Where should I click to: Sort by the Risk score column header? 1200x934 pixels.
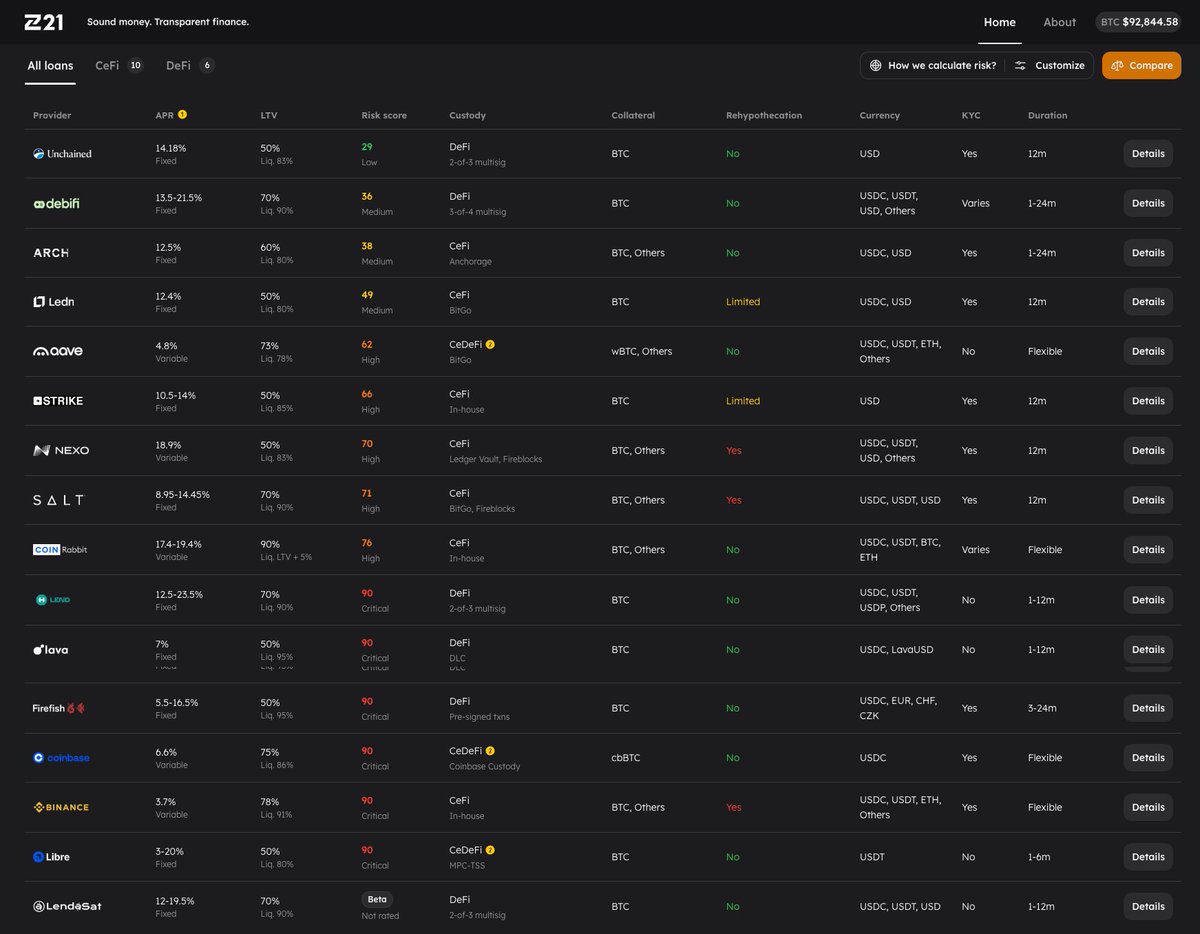384,115
